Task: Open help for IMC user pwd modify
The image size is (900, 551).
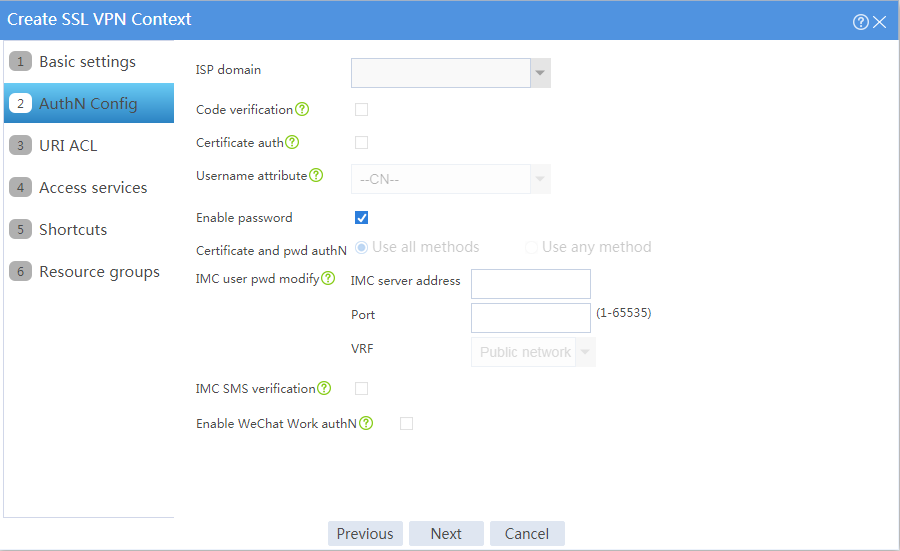Action: tap(328, 278)
